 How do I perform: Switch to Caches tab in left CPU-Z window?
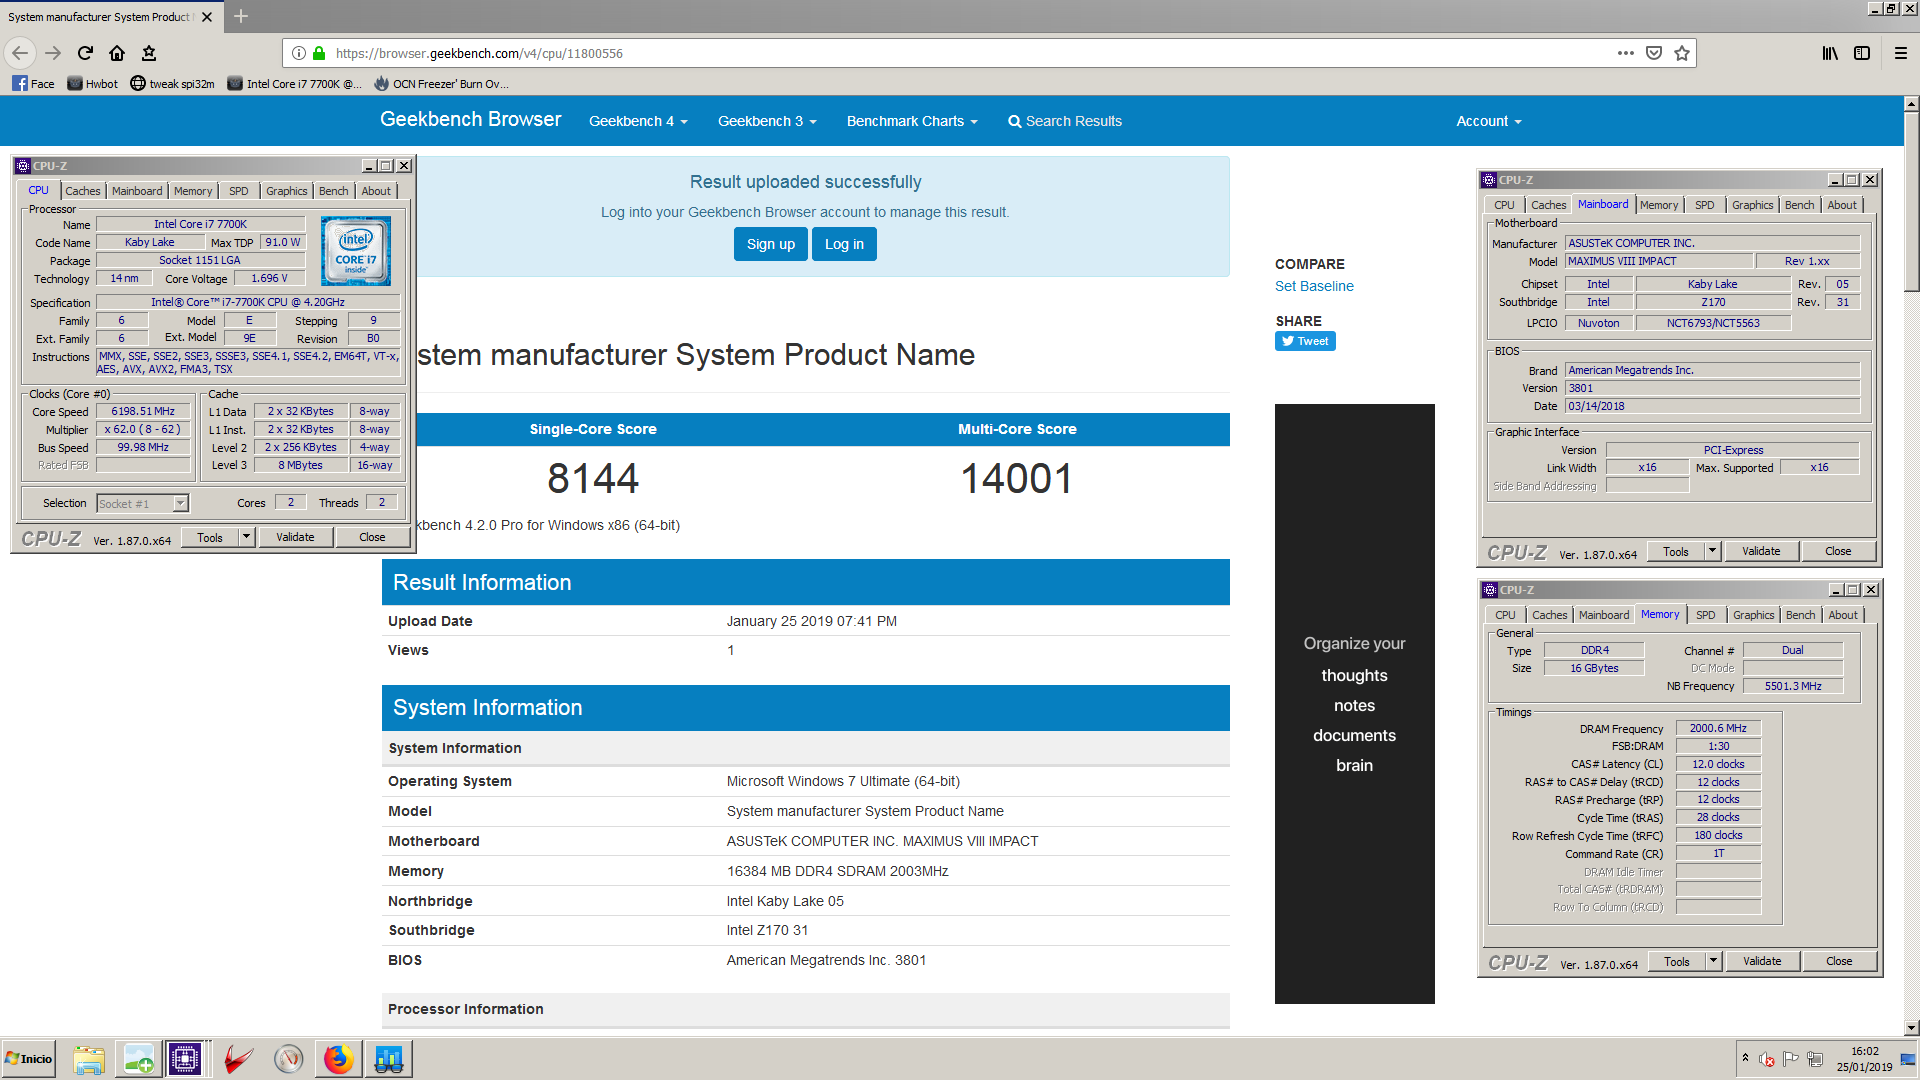pyautogui.click(x=83, y=191)
